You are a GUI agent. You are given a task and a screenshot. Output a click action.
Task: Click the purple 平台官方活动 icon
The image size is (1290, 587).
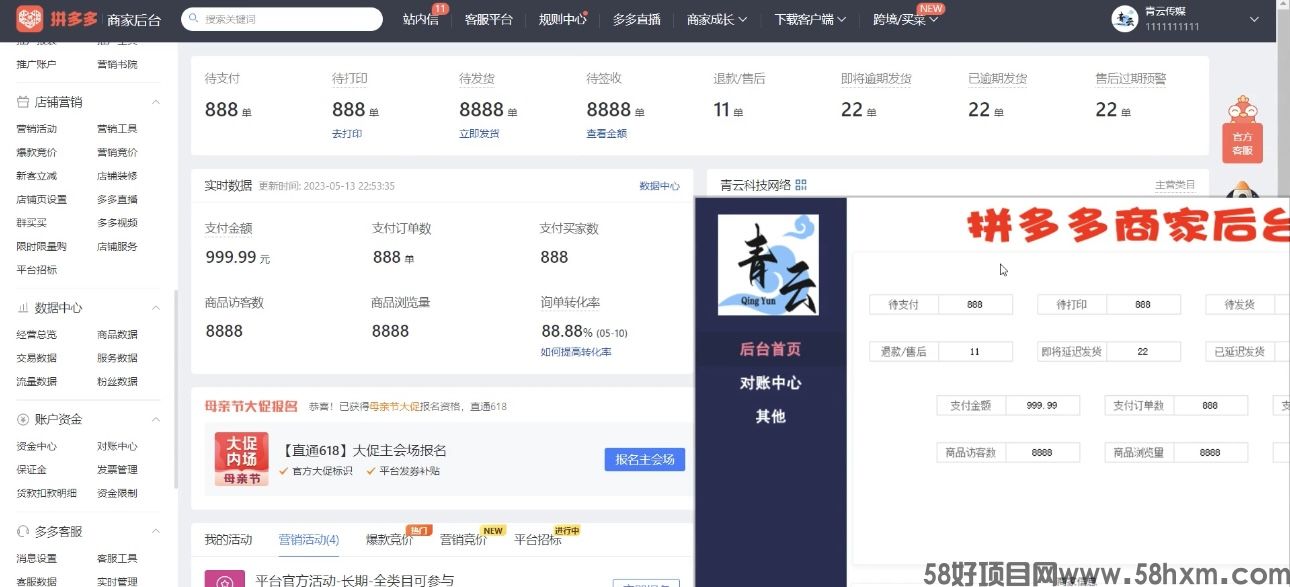coord(225,579)
